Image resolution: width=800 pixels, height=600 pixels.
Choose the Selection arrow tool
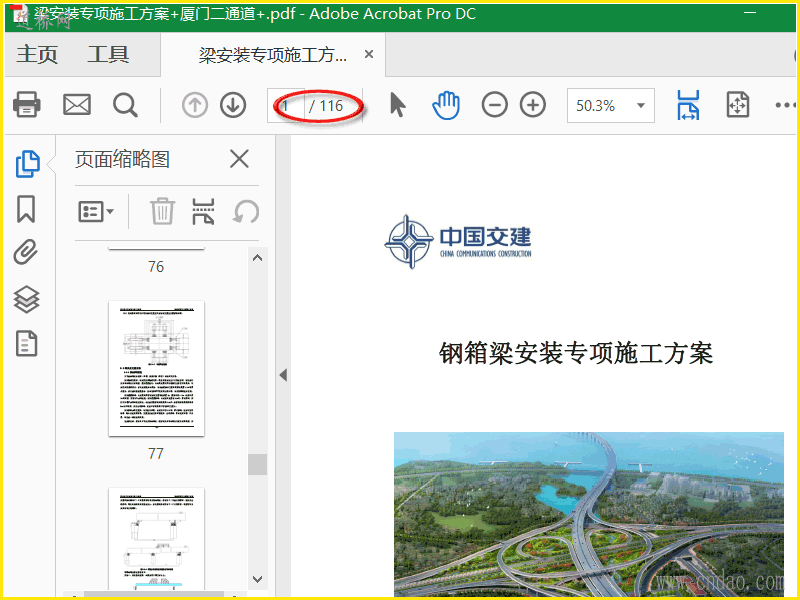click(x=397, y=105)
